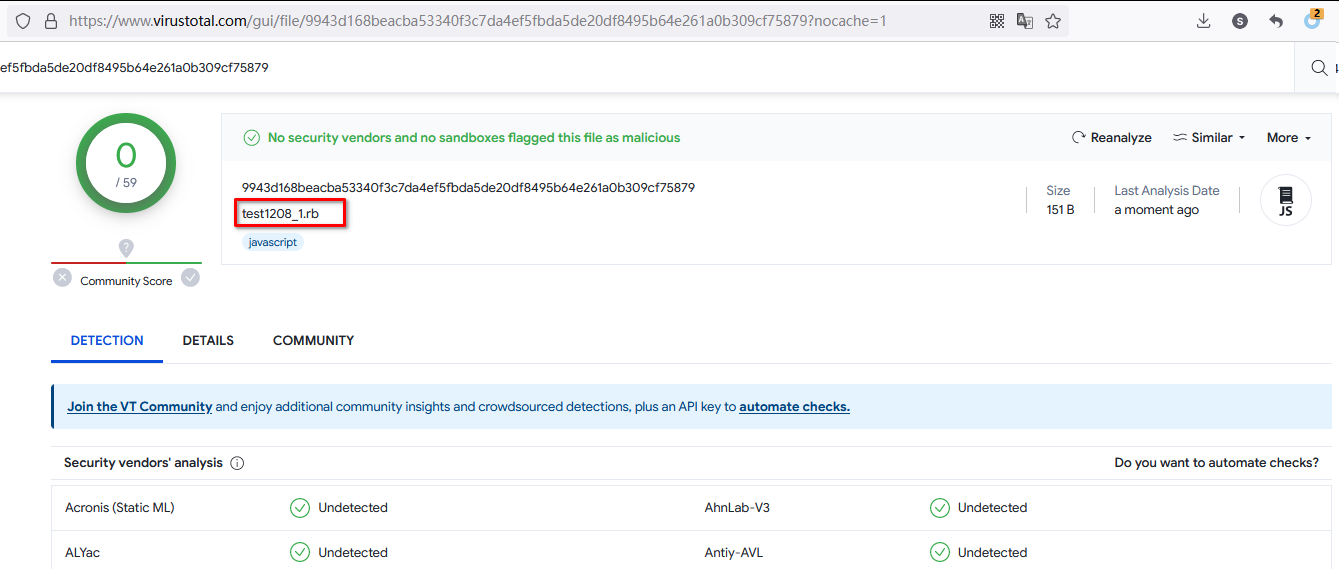
Task: Click the lock icon in address bar
Action: pos(50,21)
